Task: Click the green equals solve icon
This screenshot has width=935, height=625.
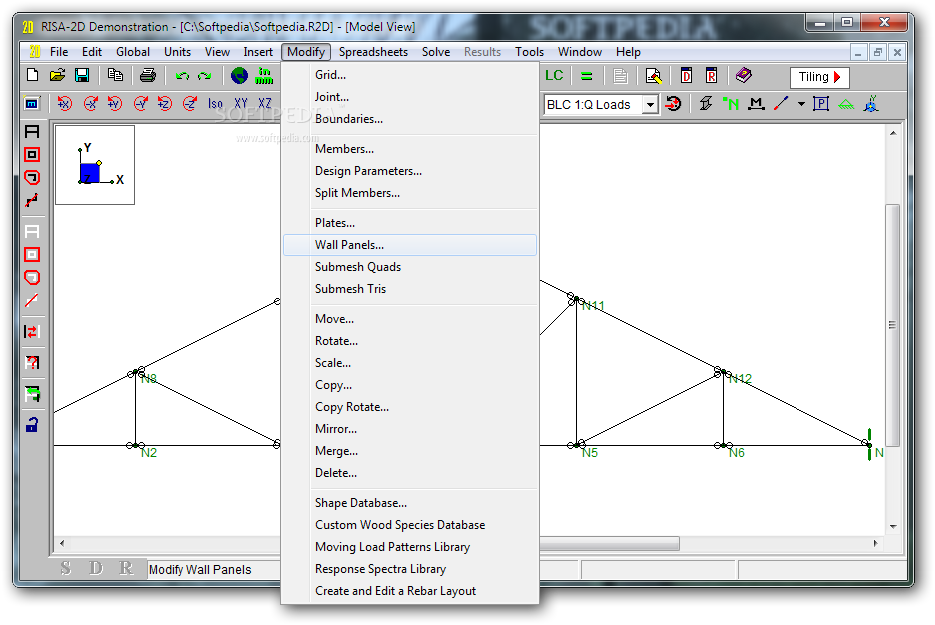Action: [x=587, y=76]
